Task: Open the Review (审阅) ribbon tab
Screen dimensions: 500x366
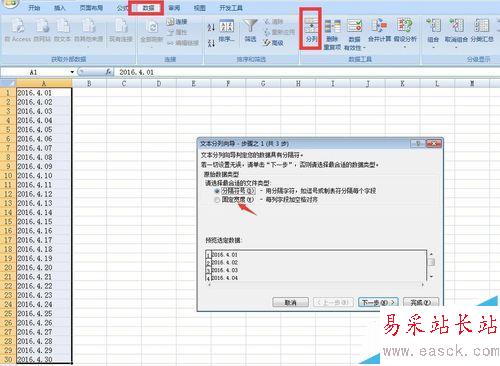Action: coord(174,7)
